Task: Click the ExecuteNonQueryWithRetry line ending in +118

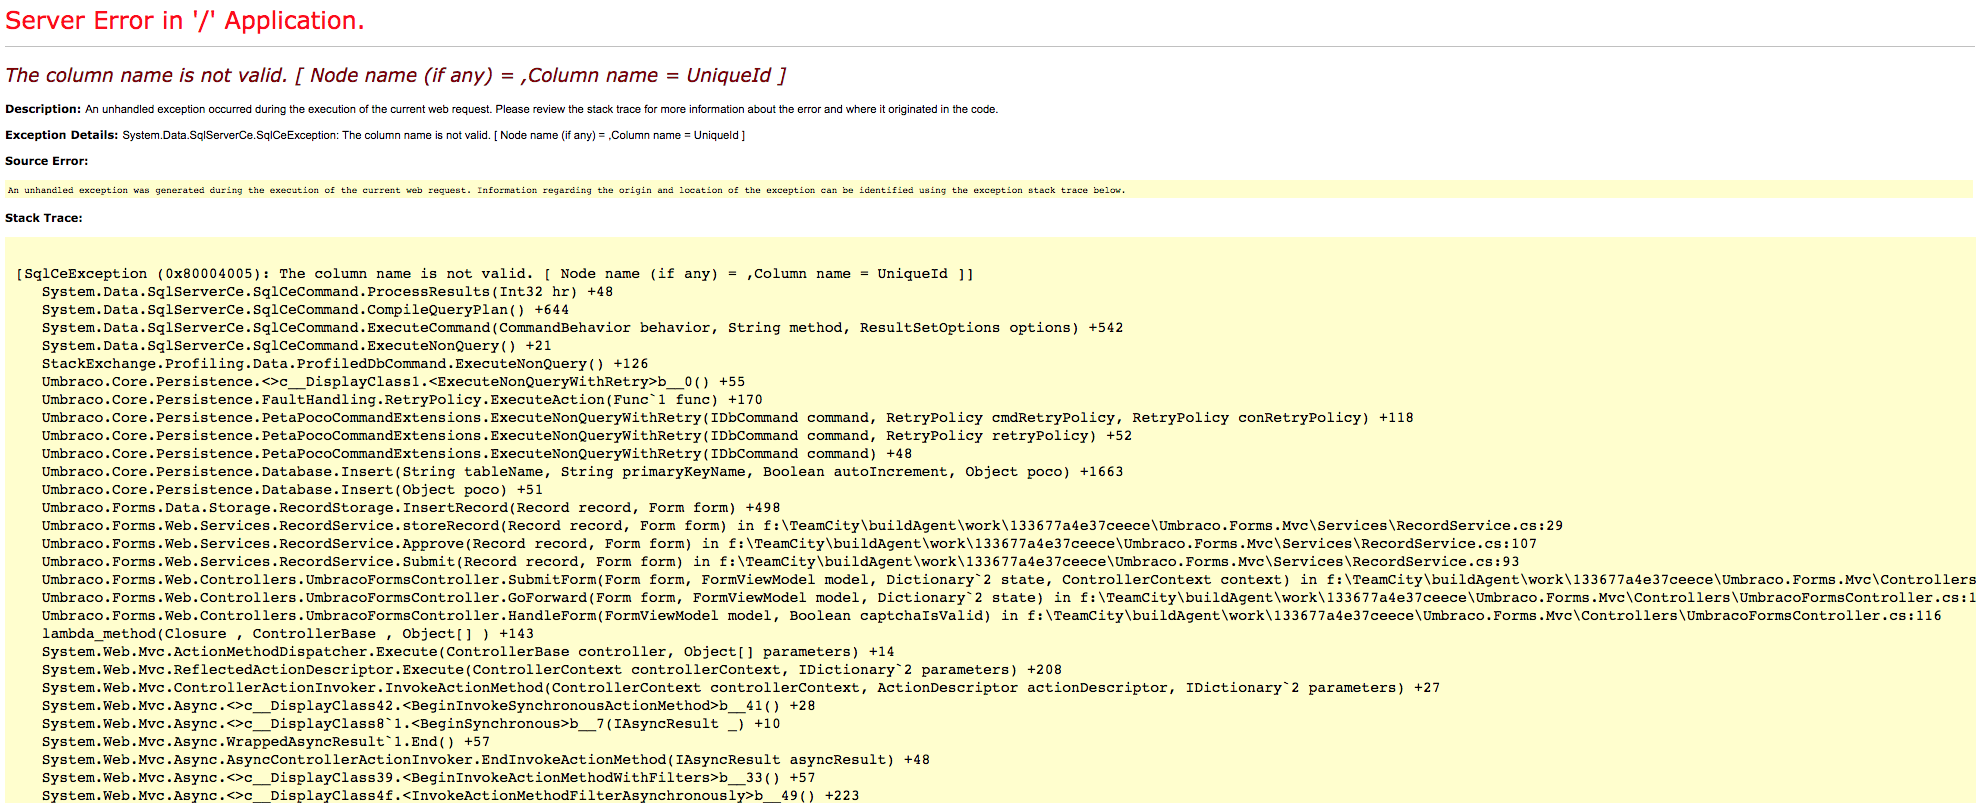Action: coord(727,418)
